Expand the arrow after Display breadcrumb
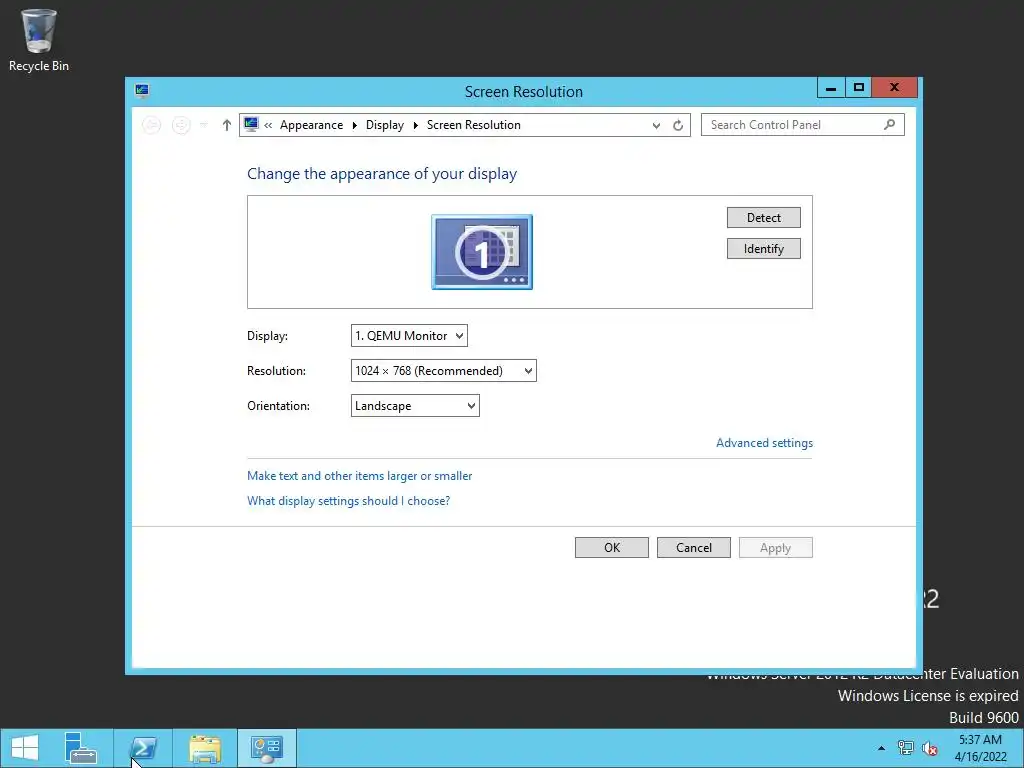 (x=415, y=125)
